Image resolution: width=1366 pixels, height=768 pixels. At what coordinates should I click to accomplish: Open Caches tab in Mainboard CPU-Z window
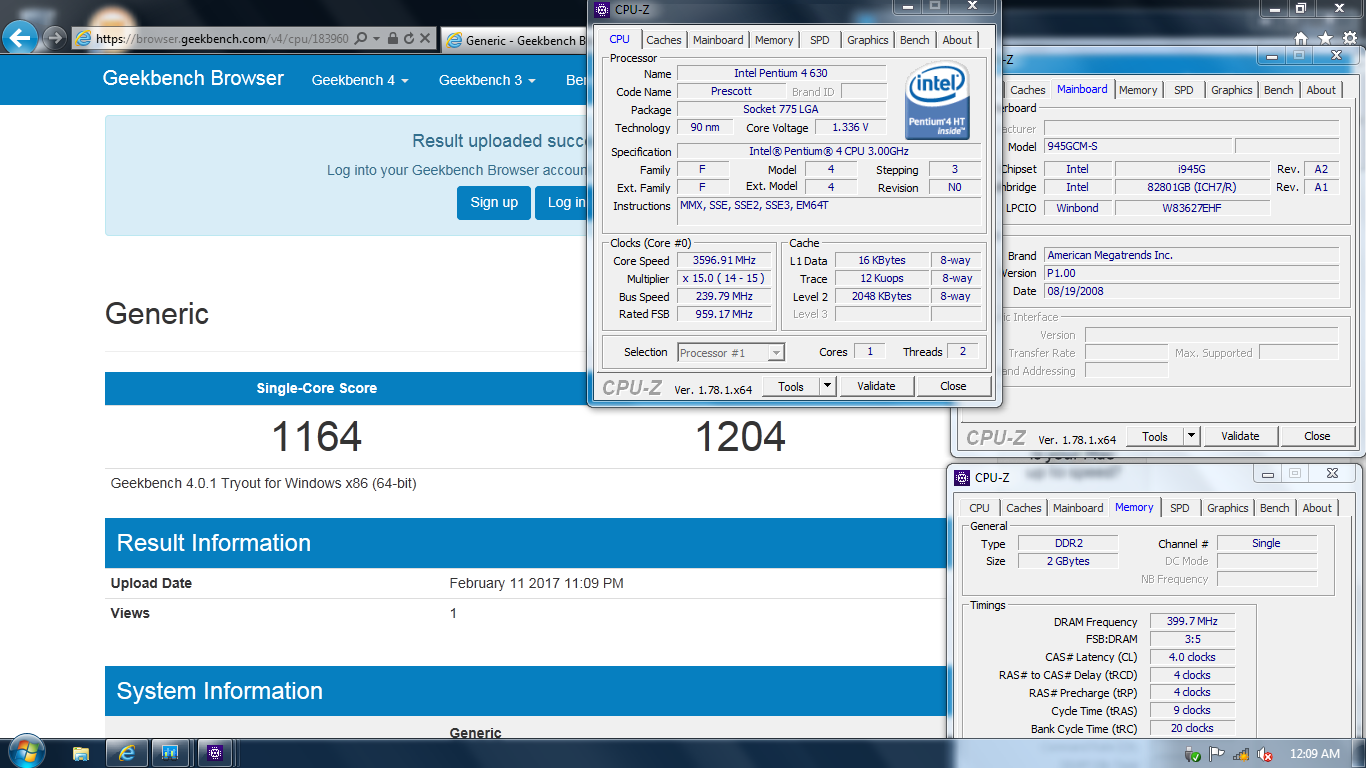[1027, 90]
